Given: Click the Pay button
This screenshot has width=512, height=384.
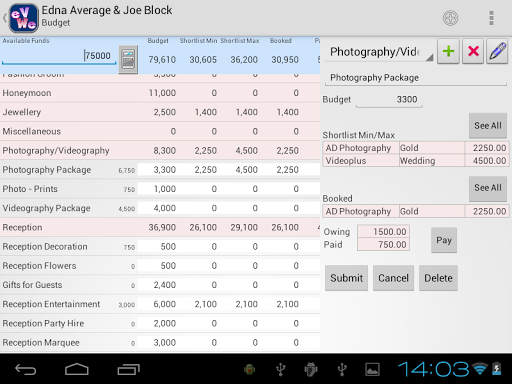Looking at the screenshot, I should [x=444, y=240].
